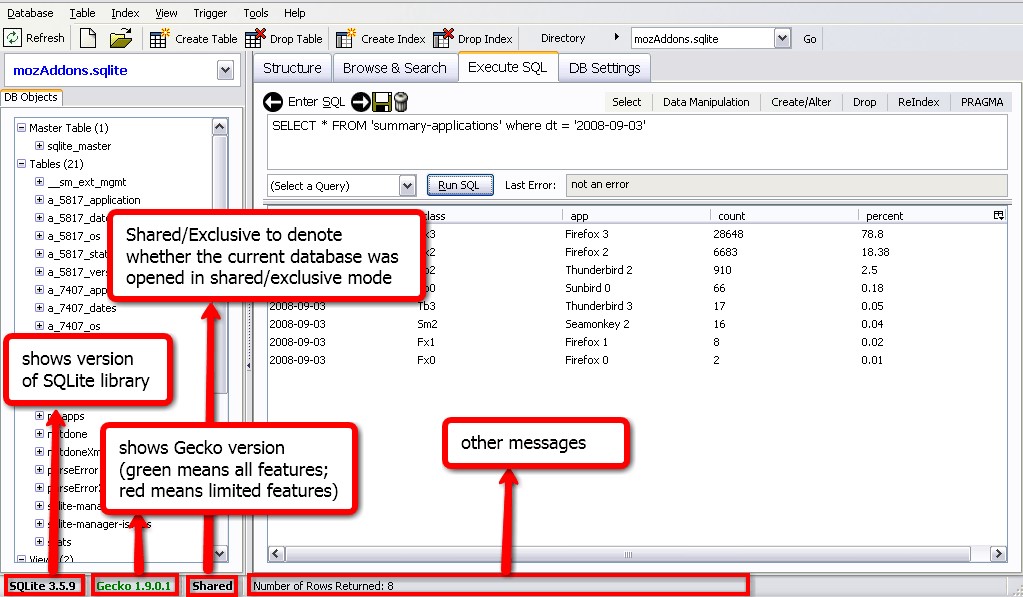Open the Select a Query dropdown
The height and width of the screenshot is (597, 1023).
[408, 184]
